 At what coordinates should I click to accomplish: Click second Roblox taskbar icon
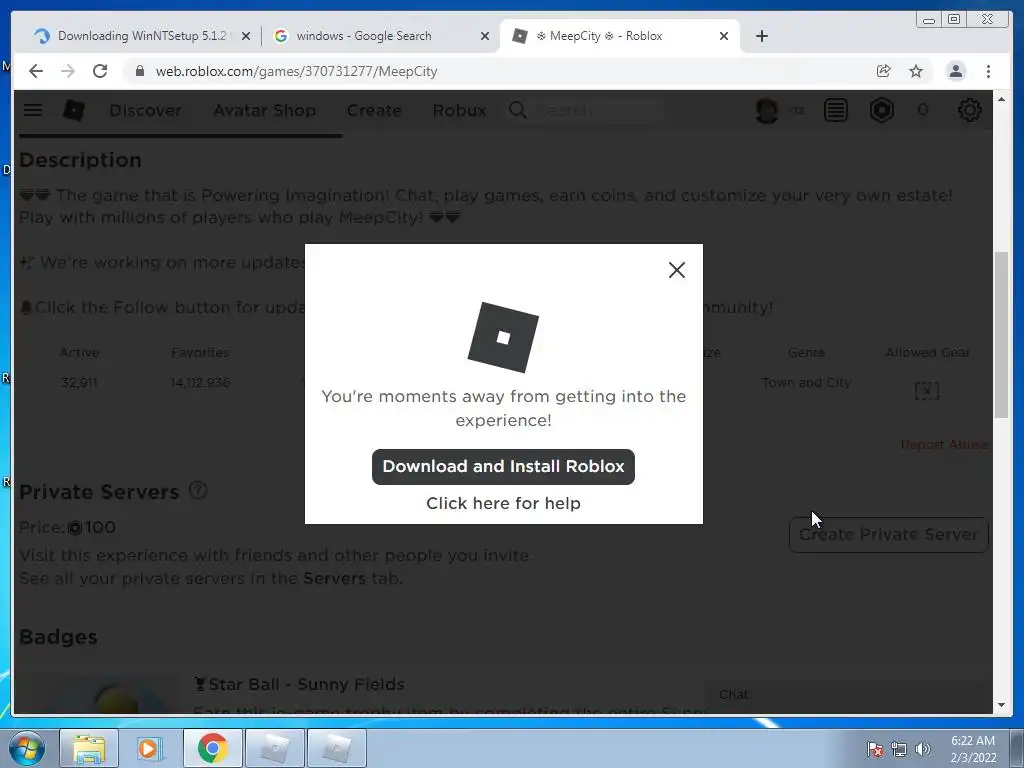[x=336, y=748]
